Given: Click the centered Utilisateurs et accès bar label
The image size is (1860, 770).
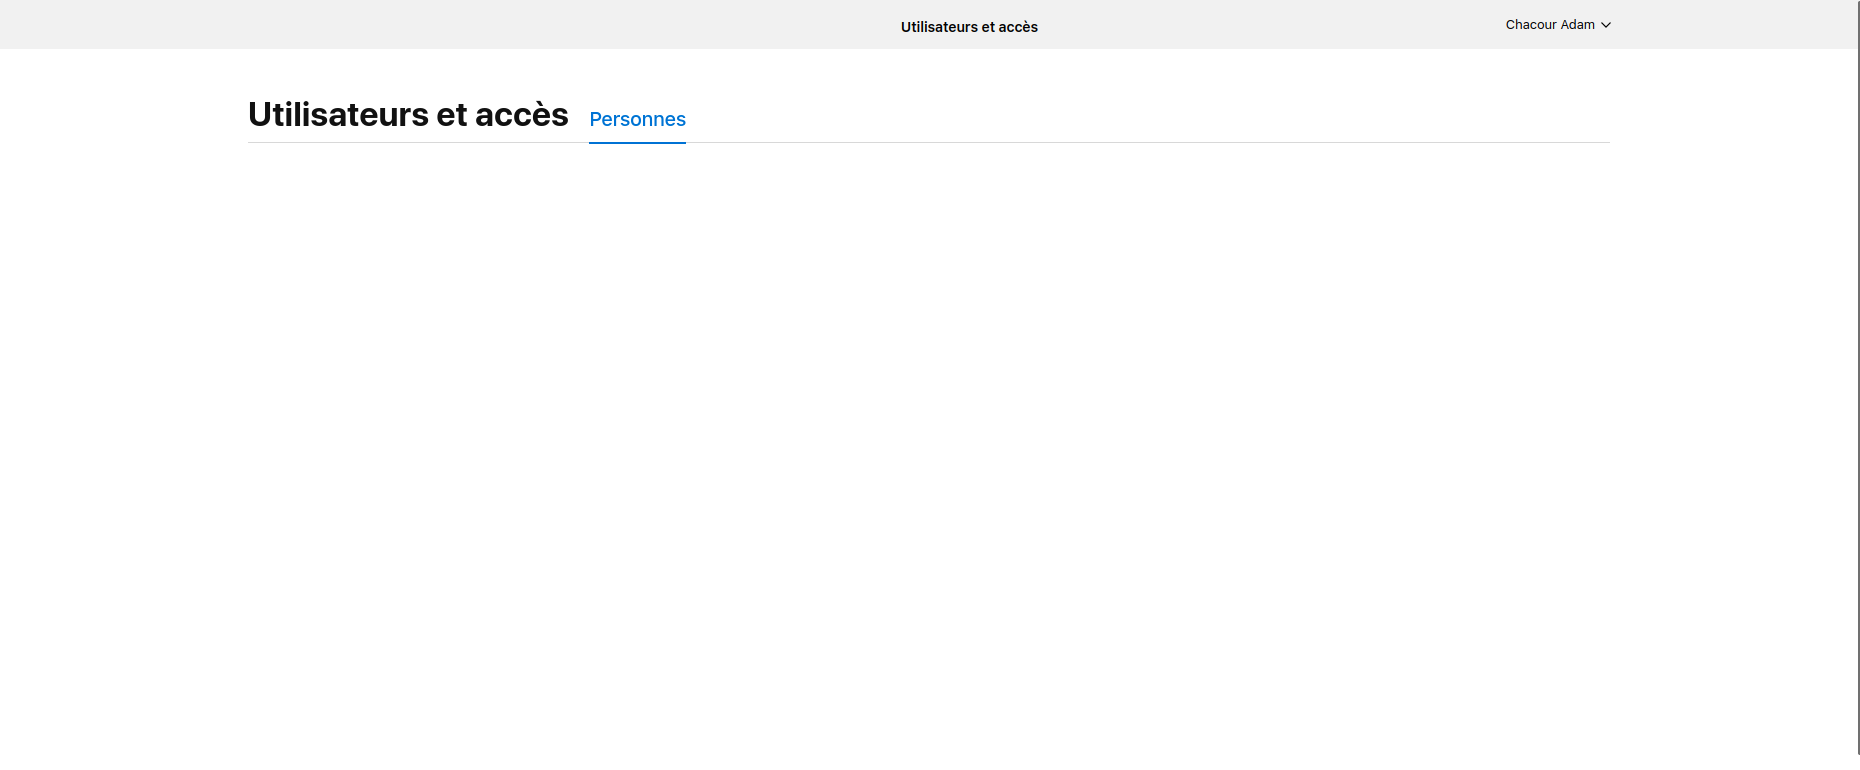Looking at the screenshot, I should click(x=969, y=27).
